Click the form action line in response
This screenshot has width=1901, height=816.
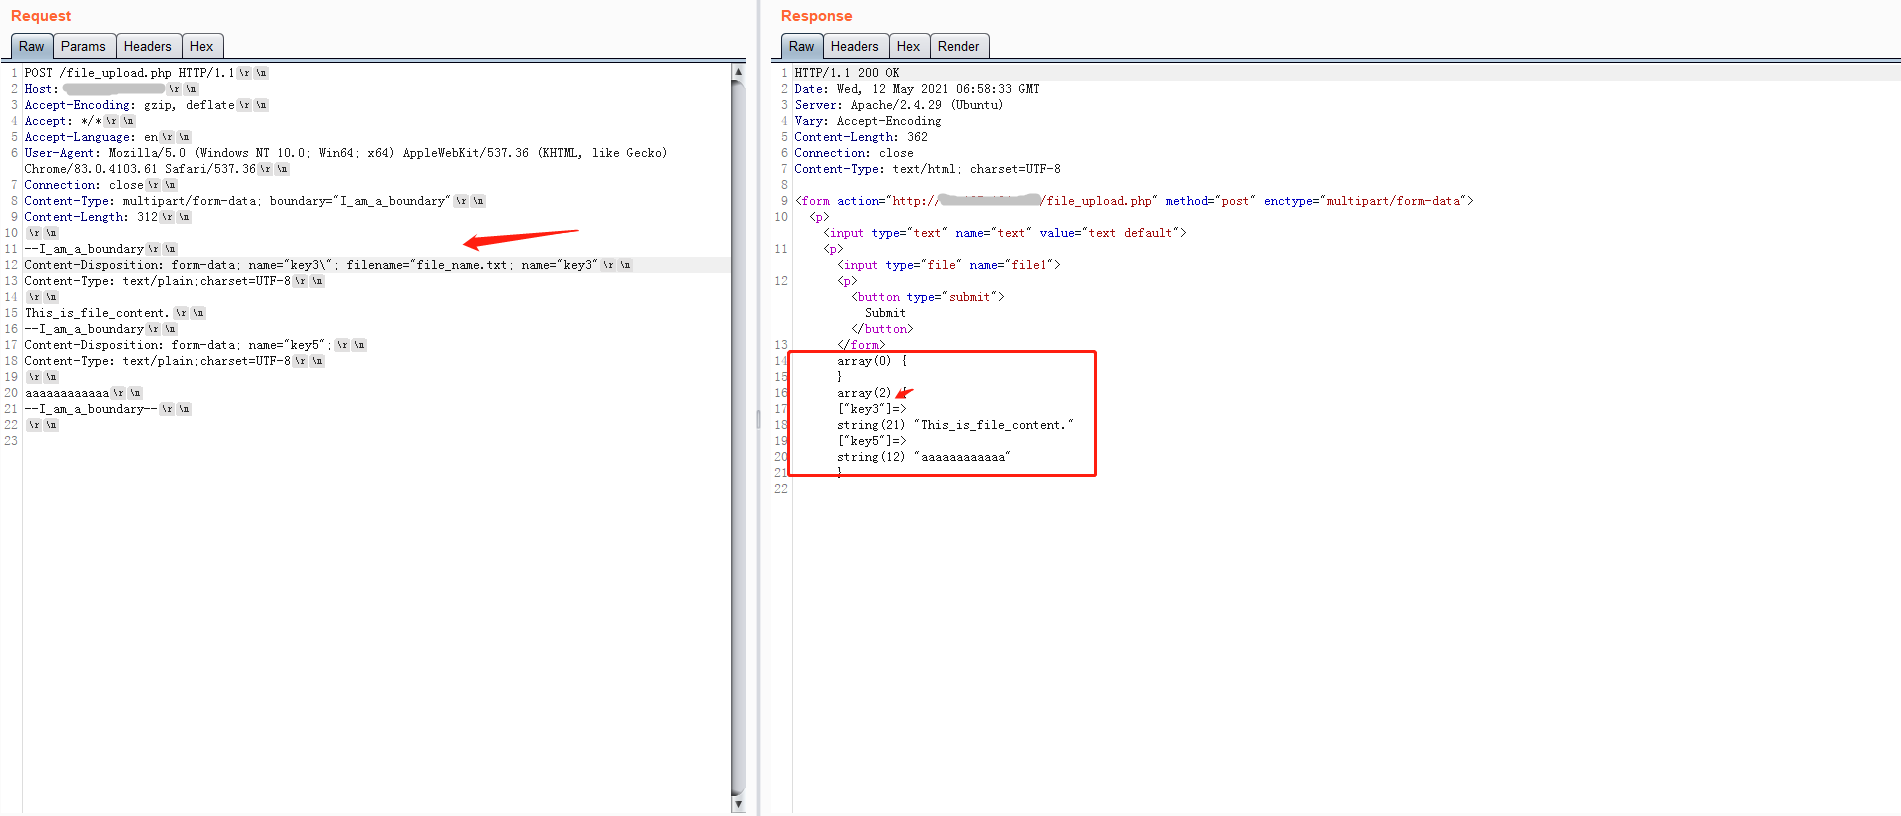point(1130,201)
